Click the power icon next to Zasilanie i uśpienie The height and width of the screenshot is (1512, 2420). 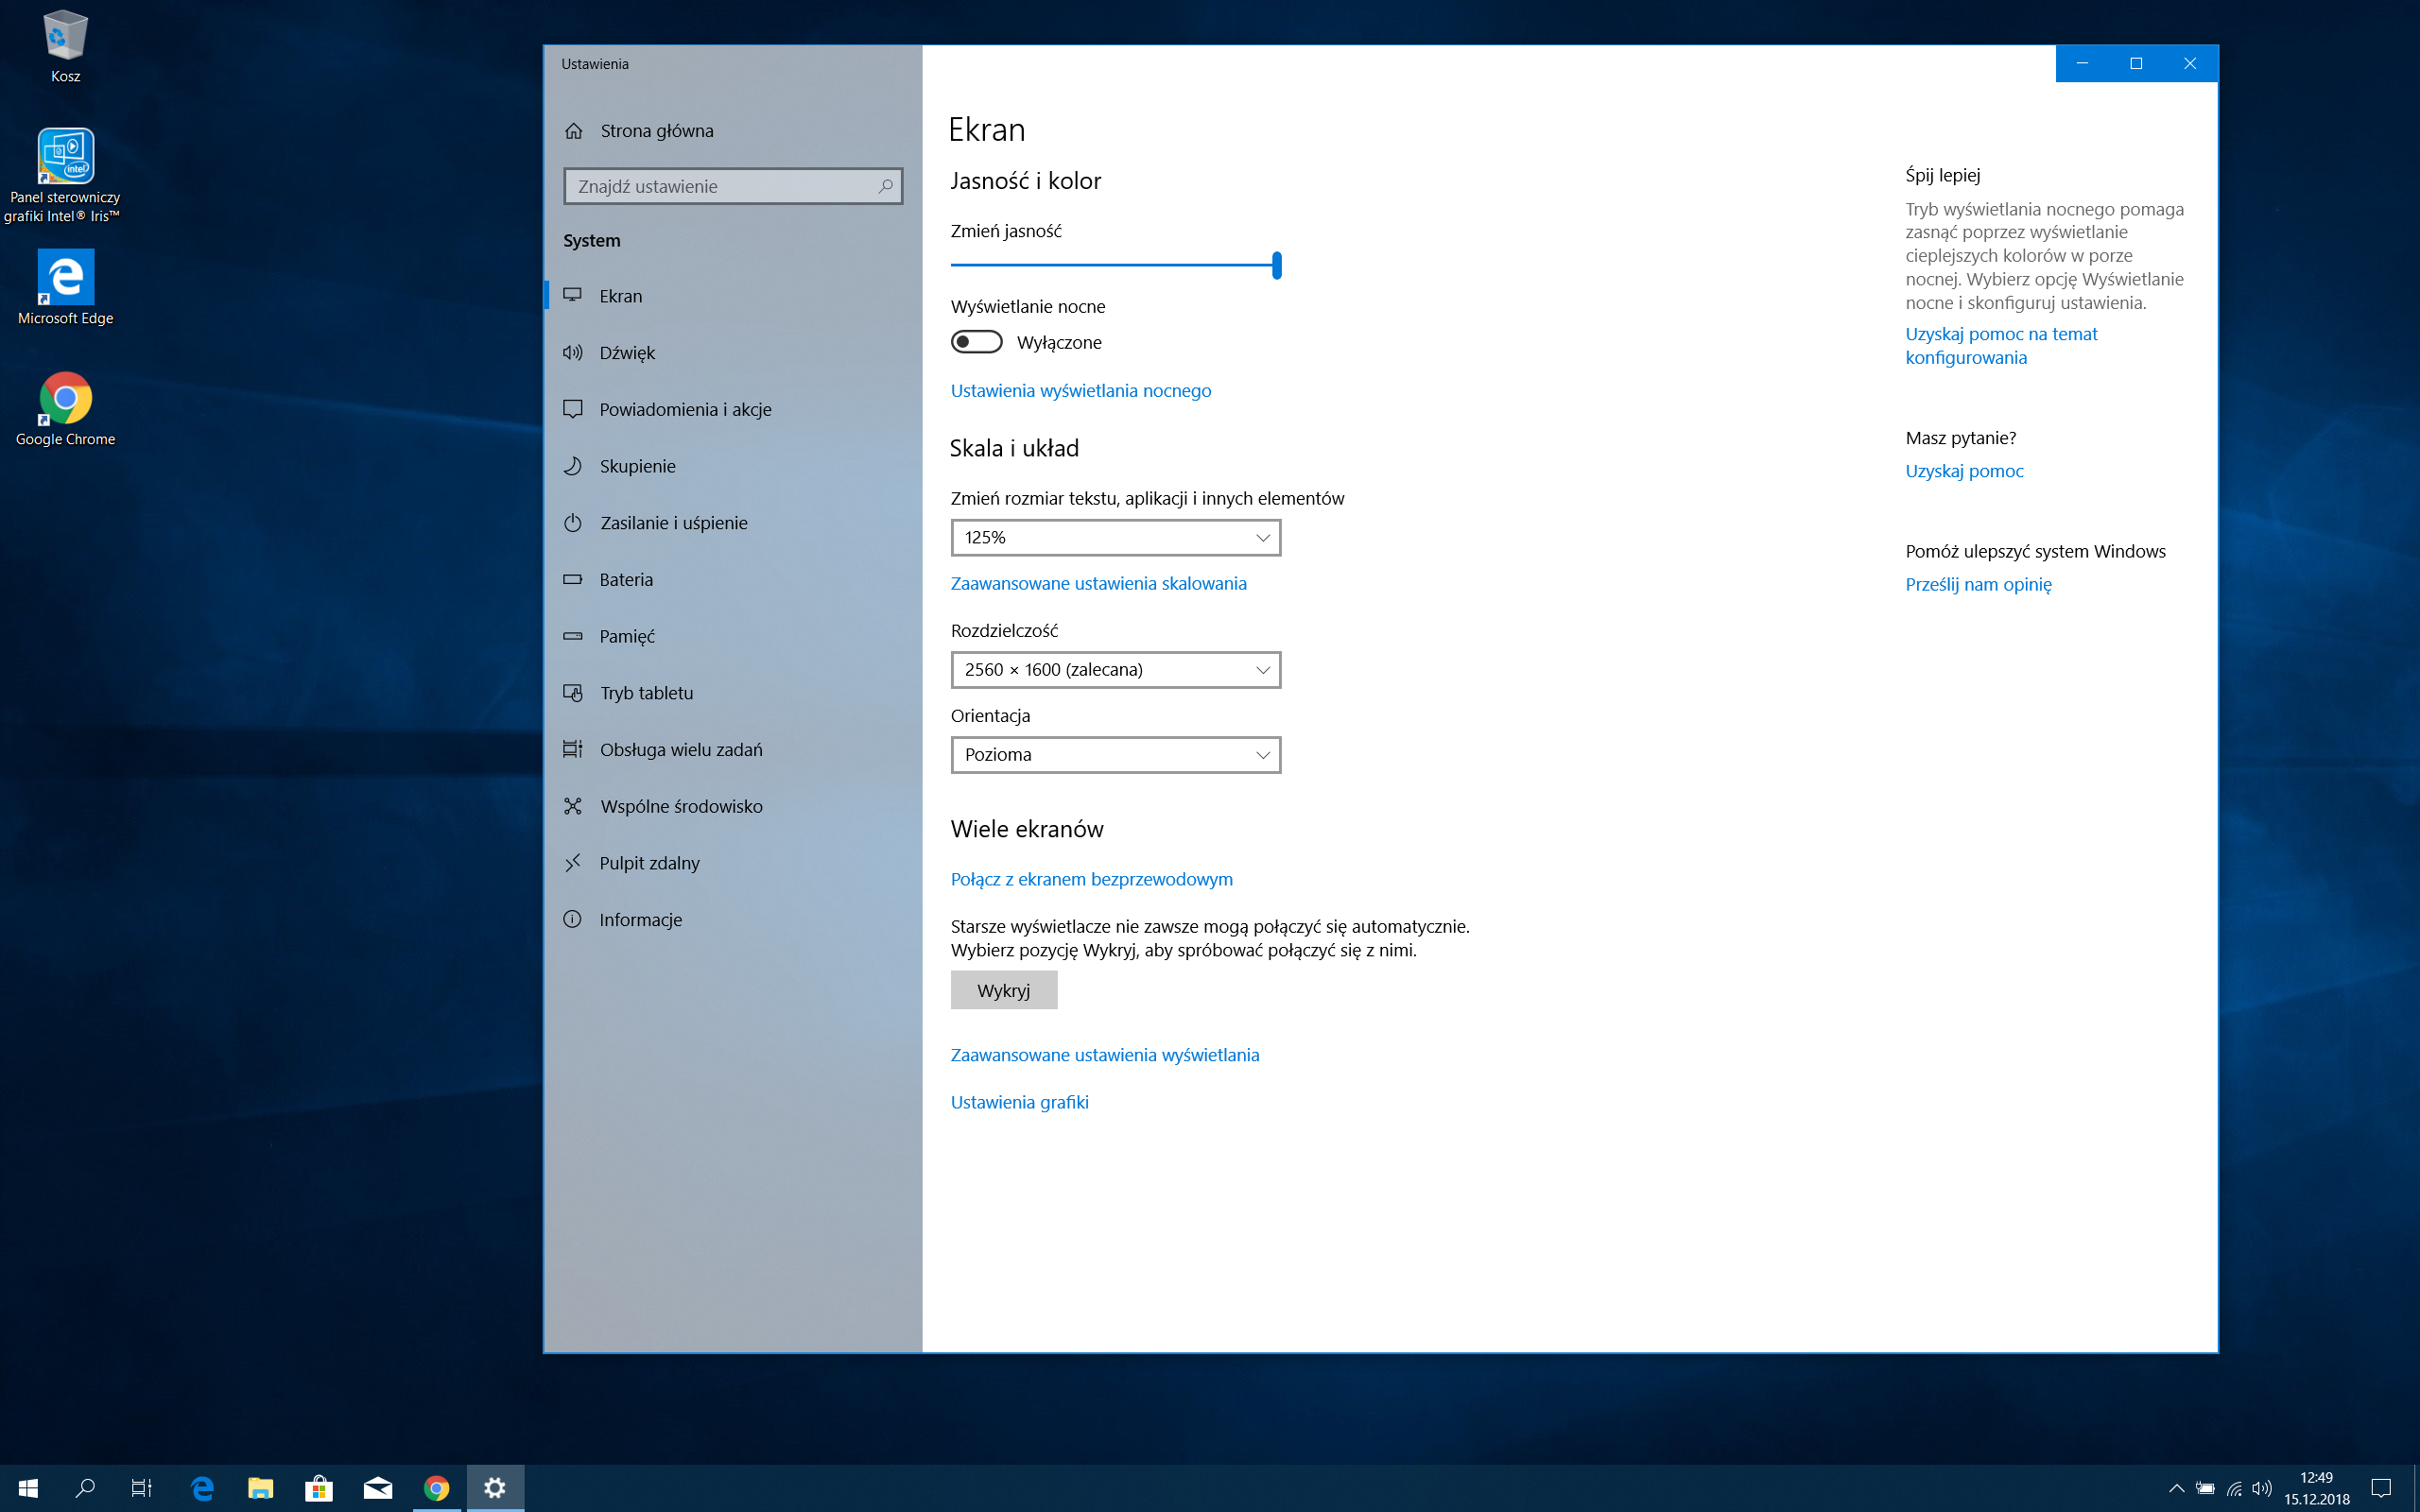click(573, 523)
